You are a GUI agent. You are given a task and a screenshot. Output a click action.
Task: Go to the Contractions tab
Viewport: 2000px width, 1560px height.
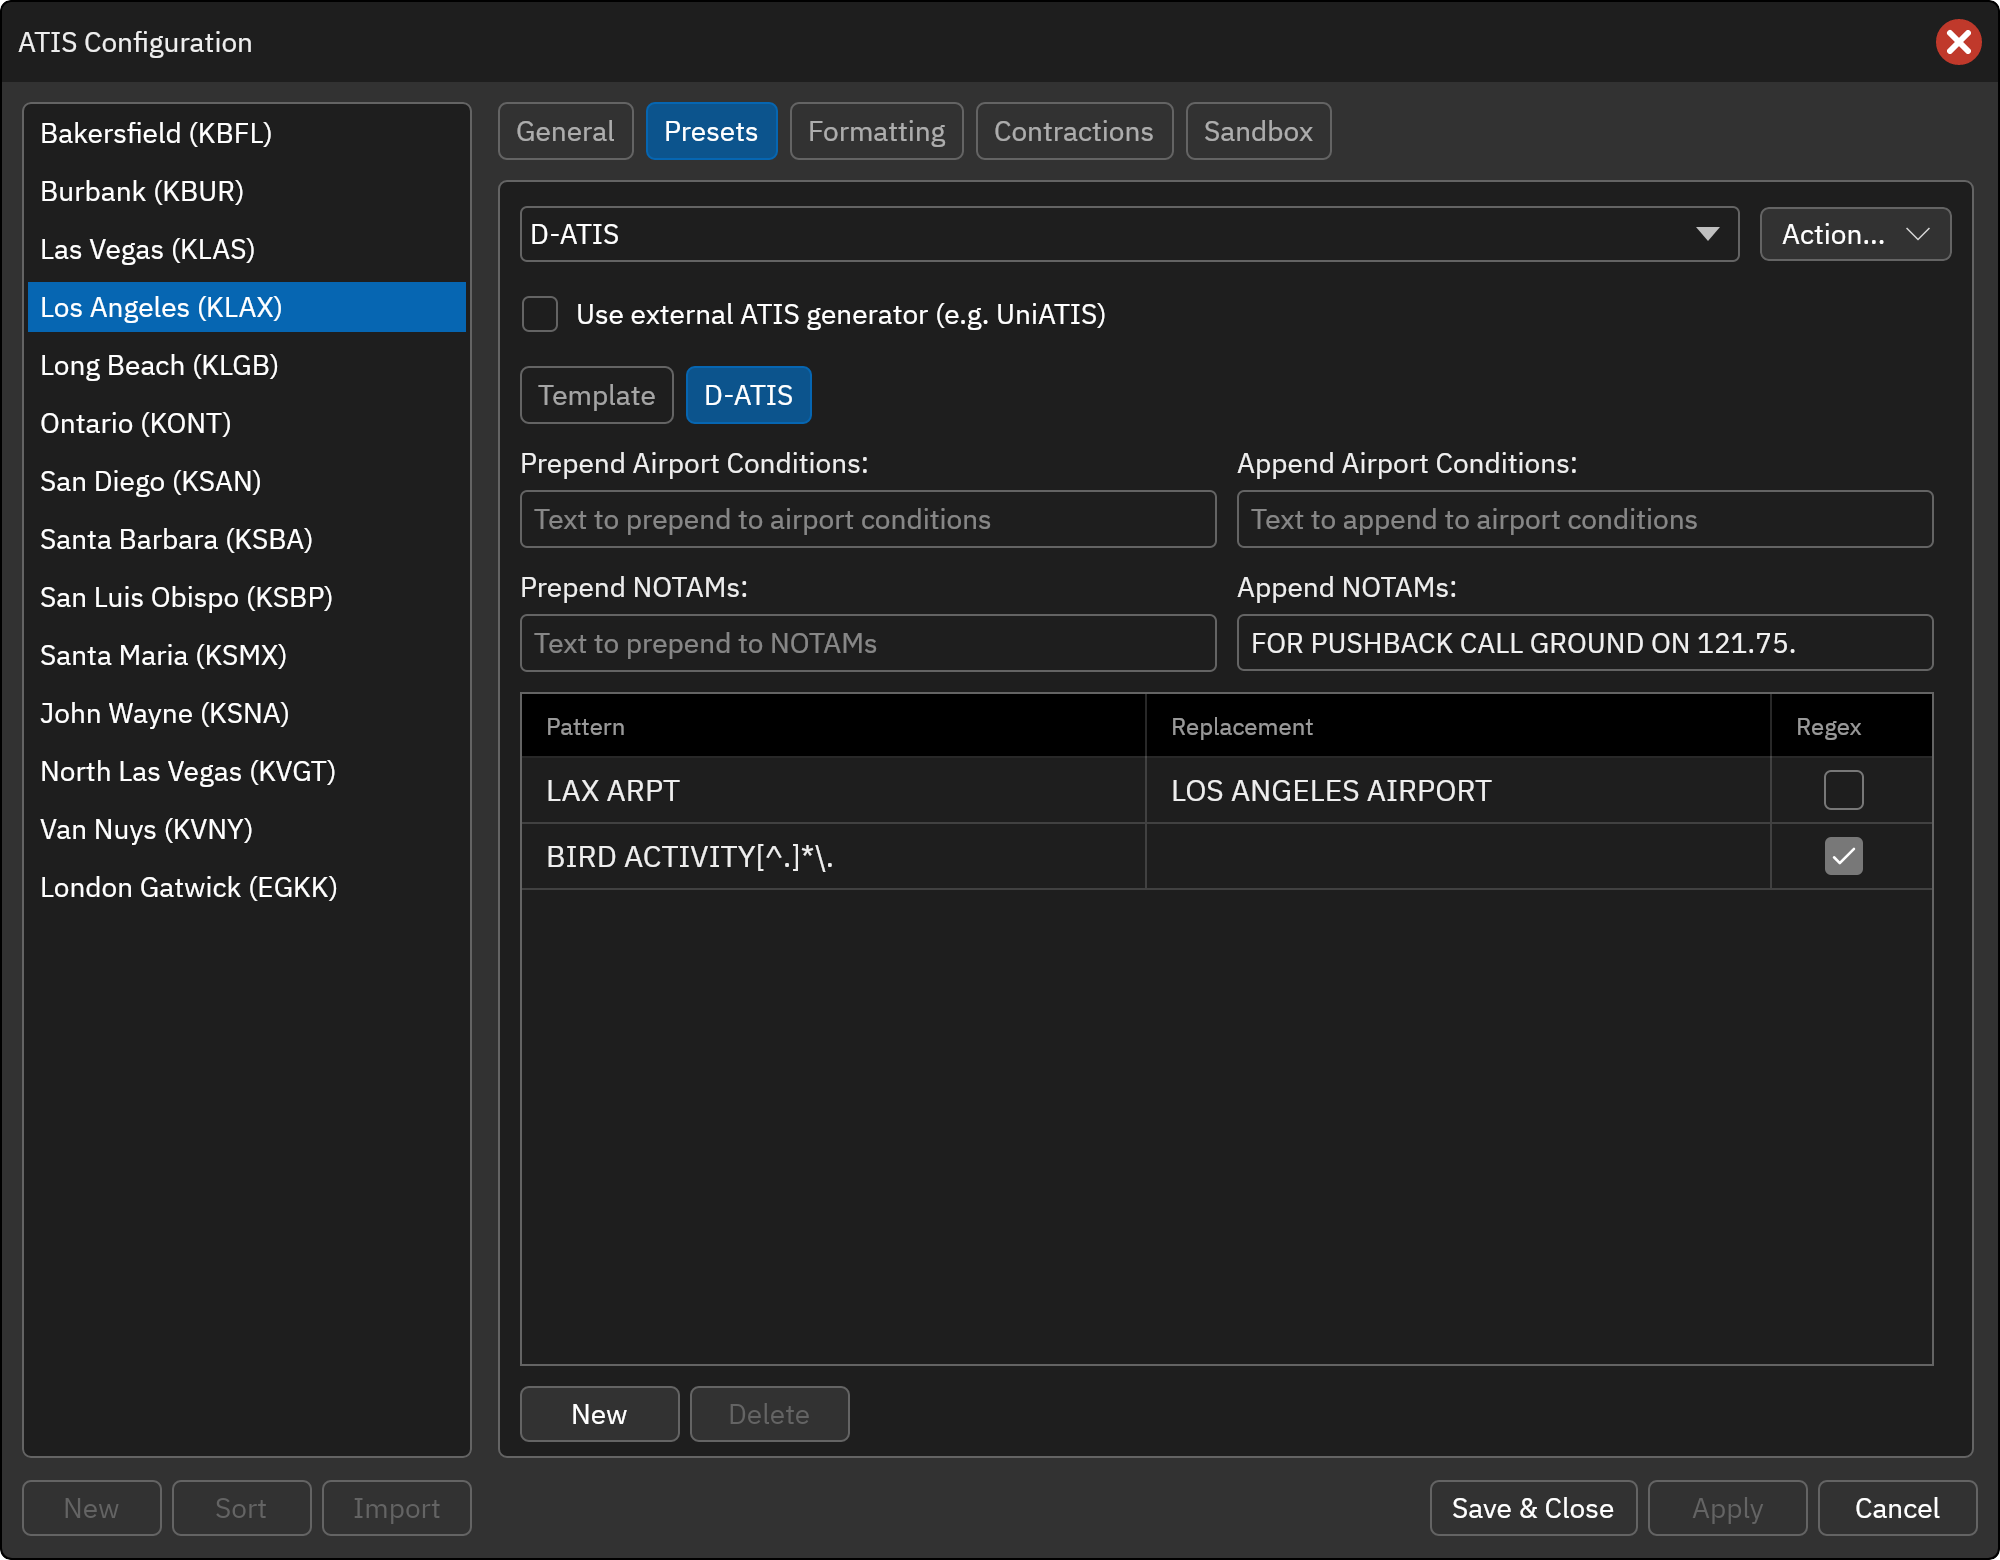[x=1074, y=131]
